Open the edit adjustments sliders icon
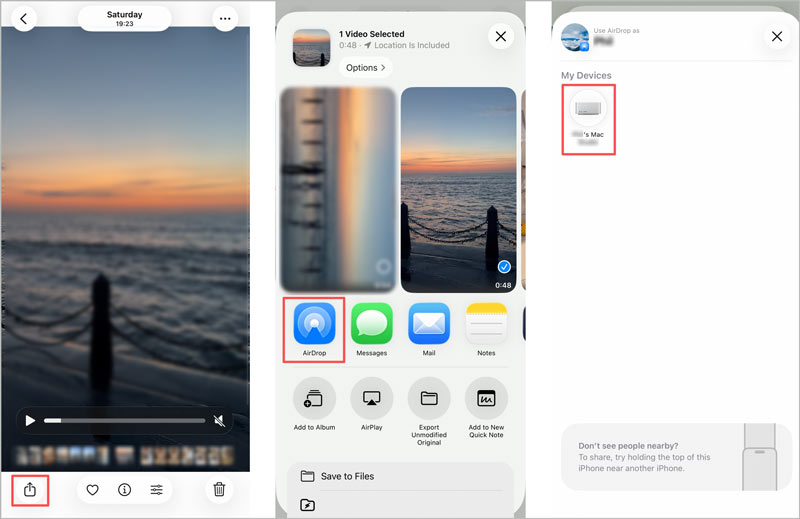The height and width of the screenshot is (519, 800). [157, 490]
